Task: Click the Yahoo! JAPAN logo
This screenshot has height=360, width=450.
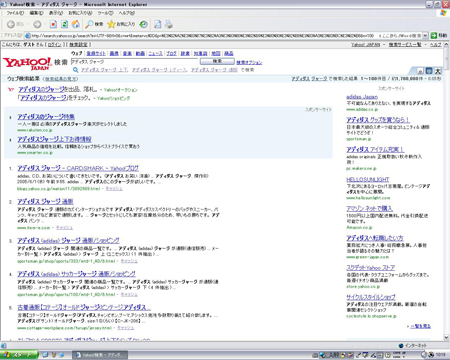Action: click(27, 63)
